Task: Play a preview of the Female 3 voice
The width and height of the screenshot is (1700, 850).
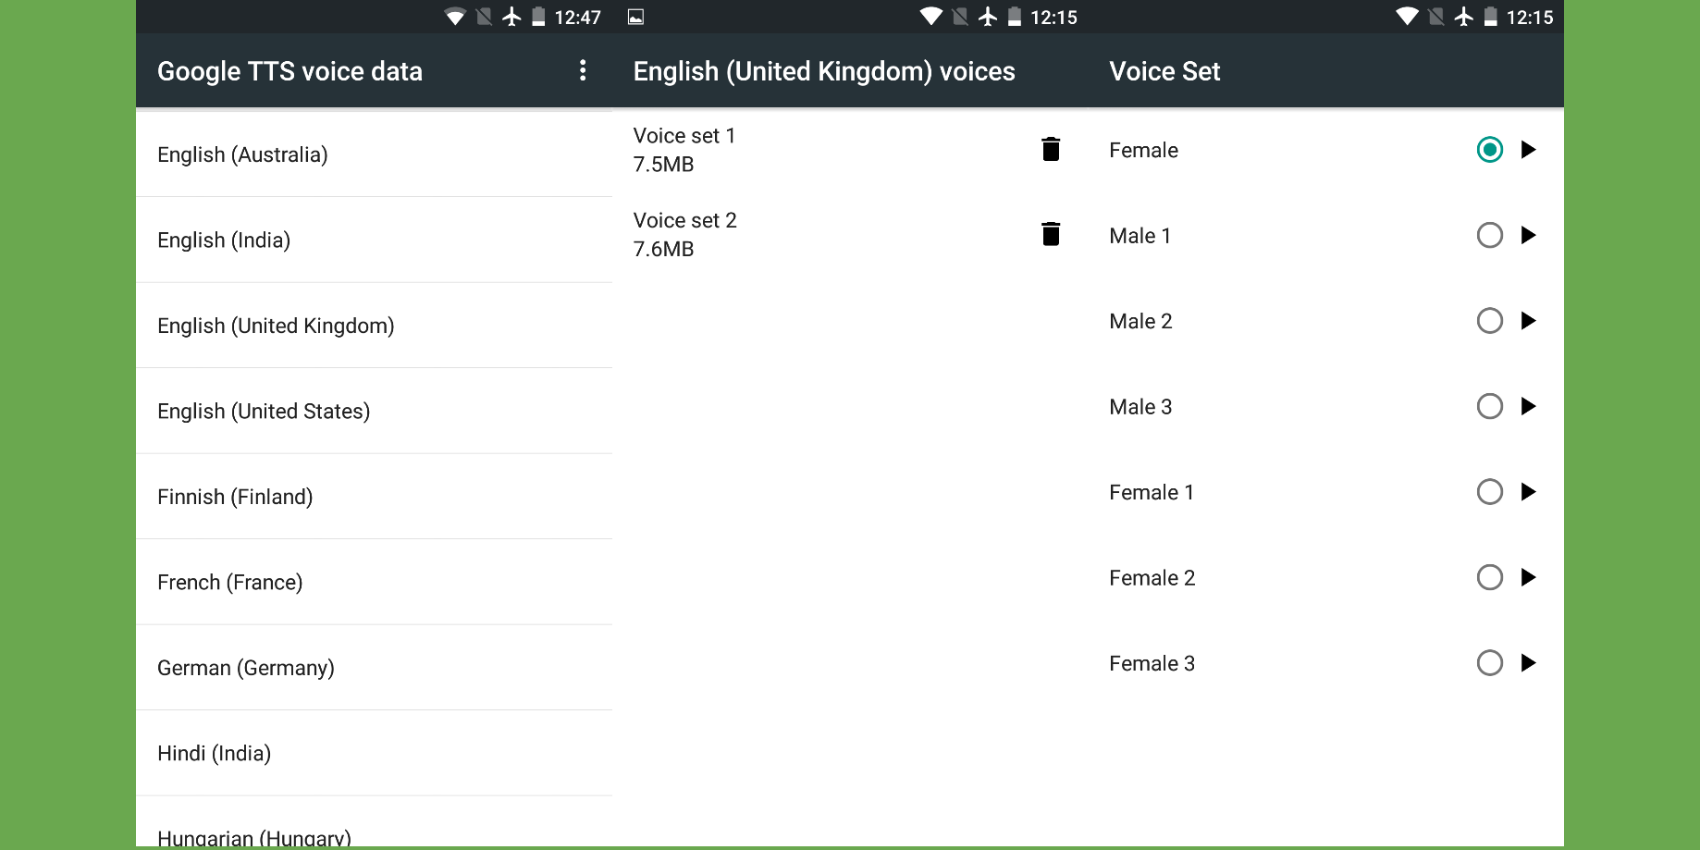Action: (1529, 663)
